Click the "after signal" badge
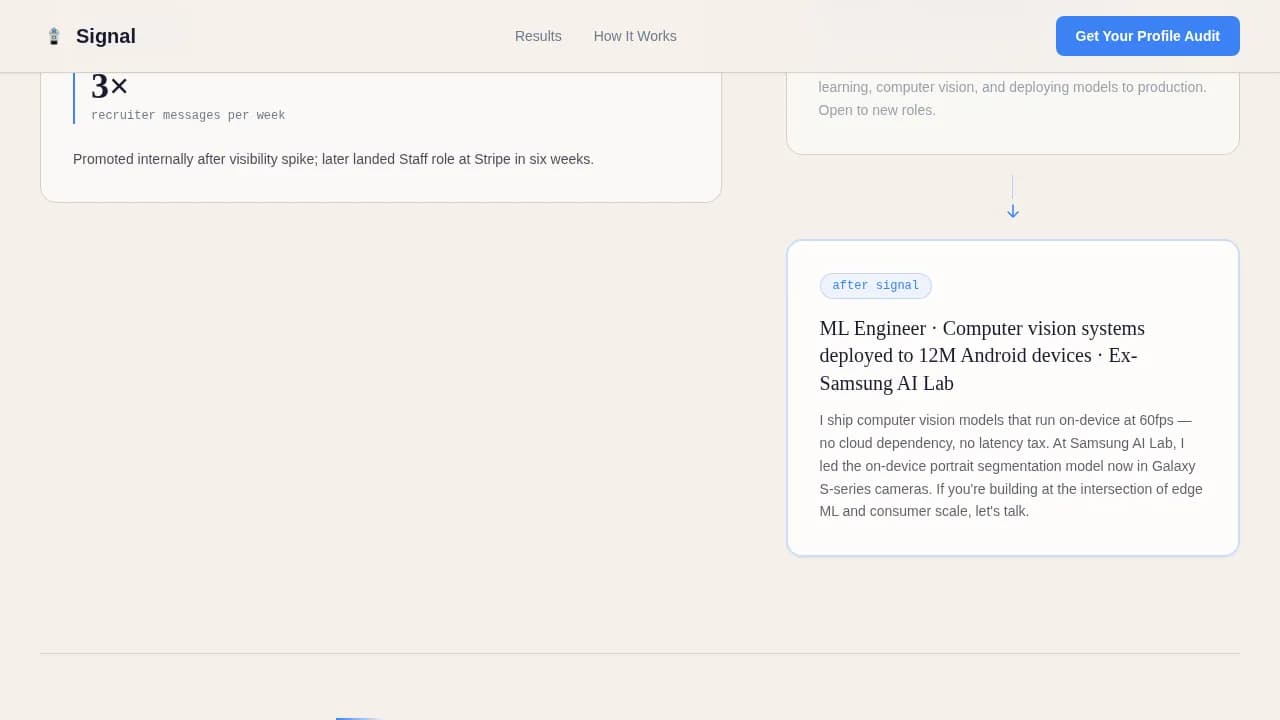 coord(876,286)
